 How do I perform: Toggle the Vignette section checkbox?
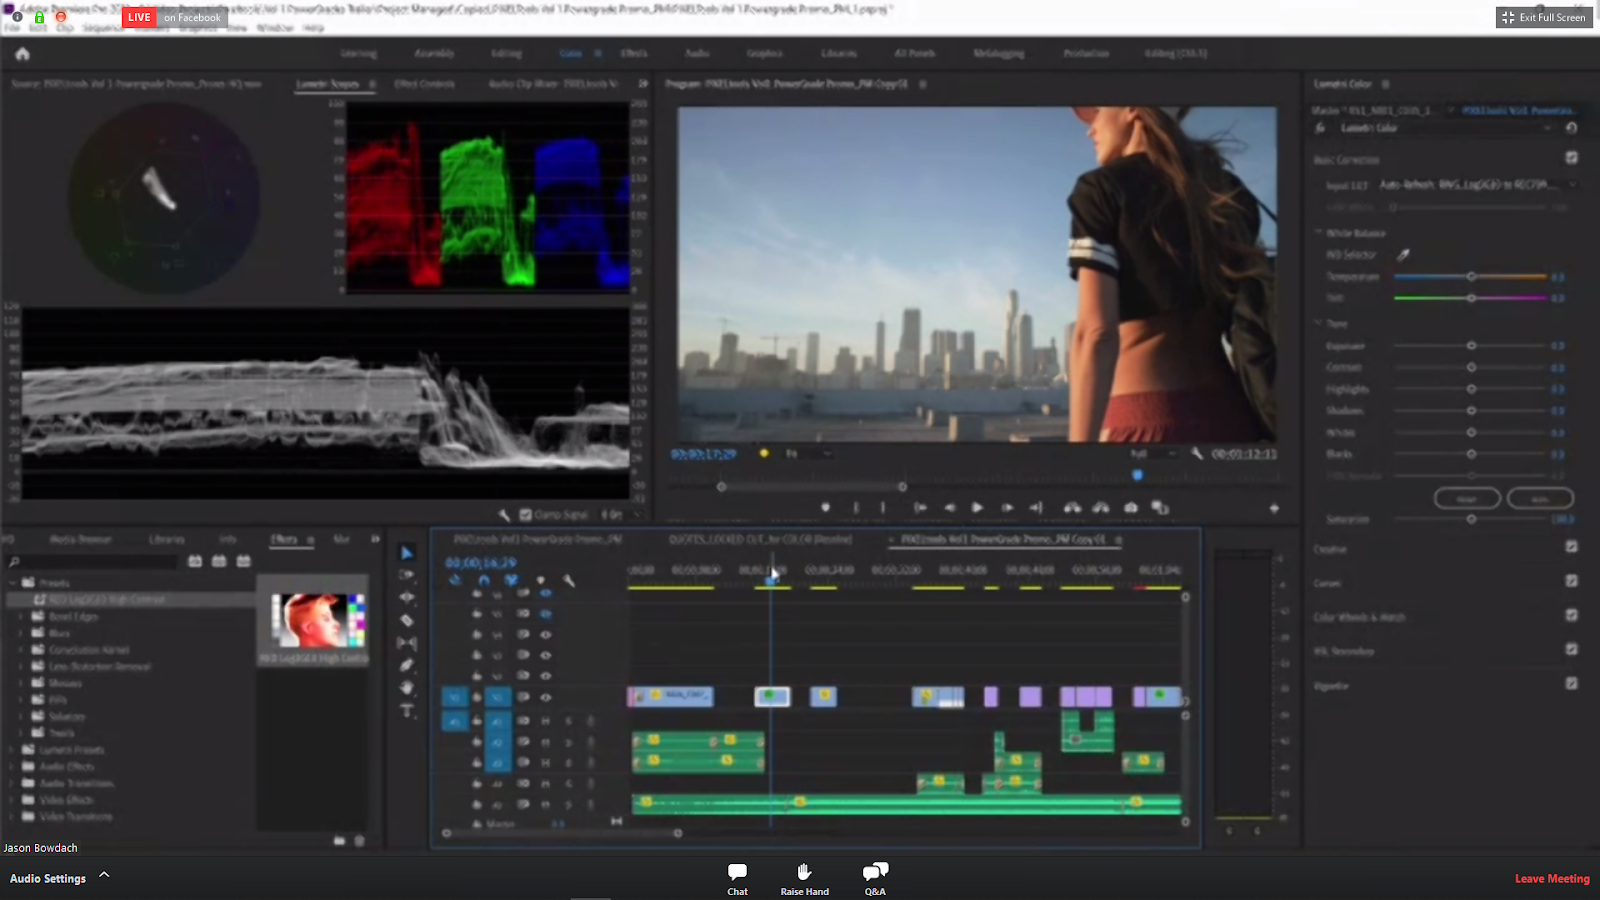coord(1571,684)
